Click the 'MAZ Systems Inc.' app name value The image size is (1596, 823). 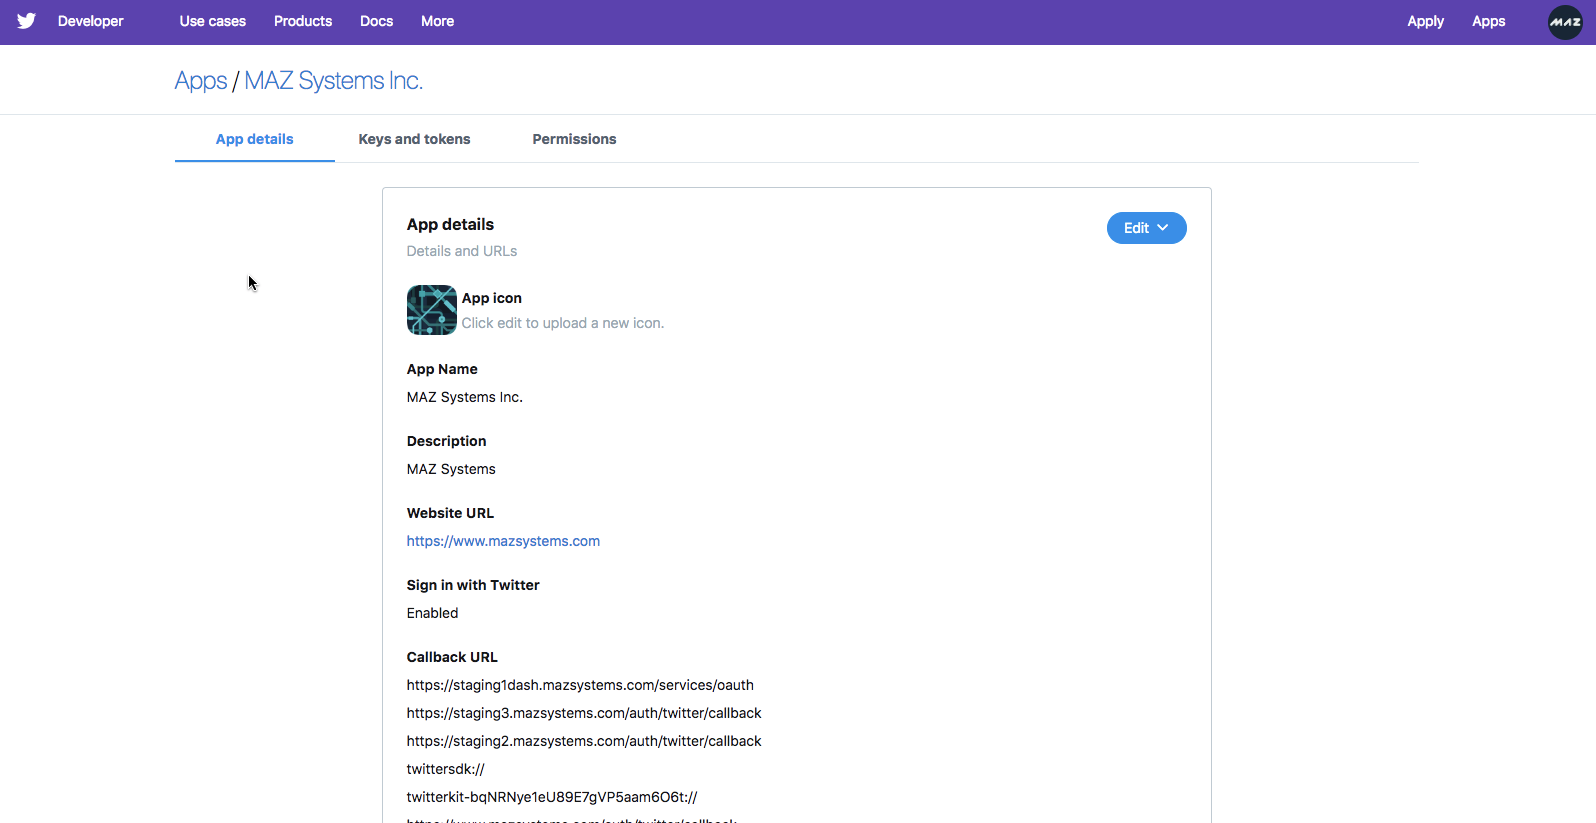[x=464, y=397]
